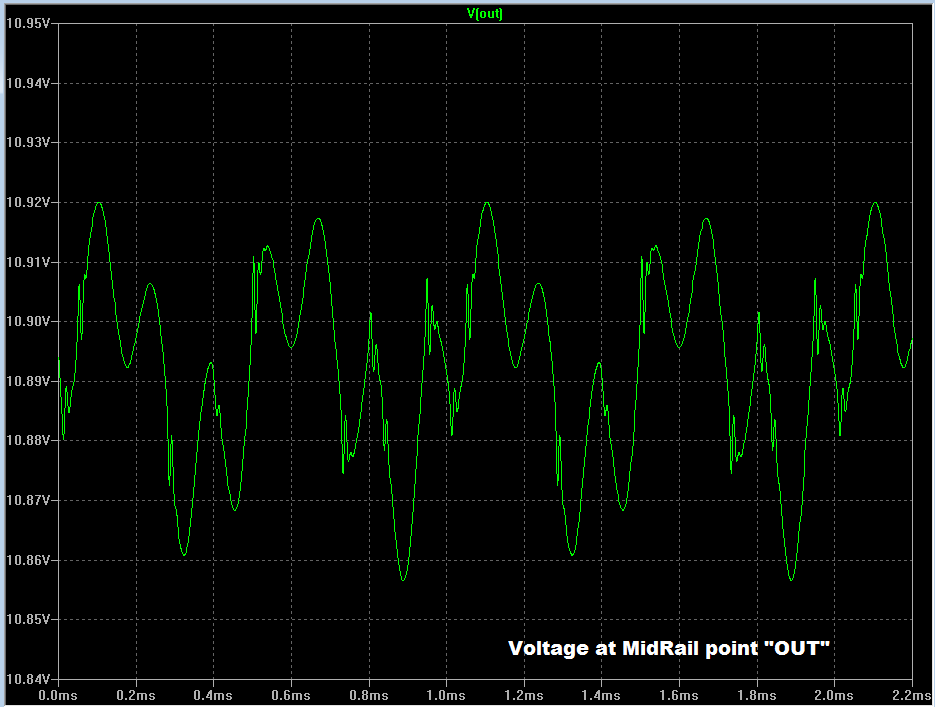Click the 0.6ms time axis label
Viewport: 935px width, 707px height.
(x=291, y=695)
